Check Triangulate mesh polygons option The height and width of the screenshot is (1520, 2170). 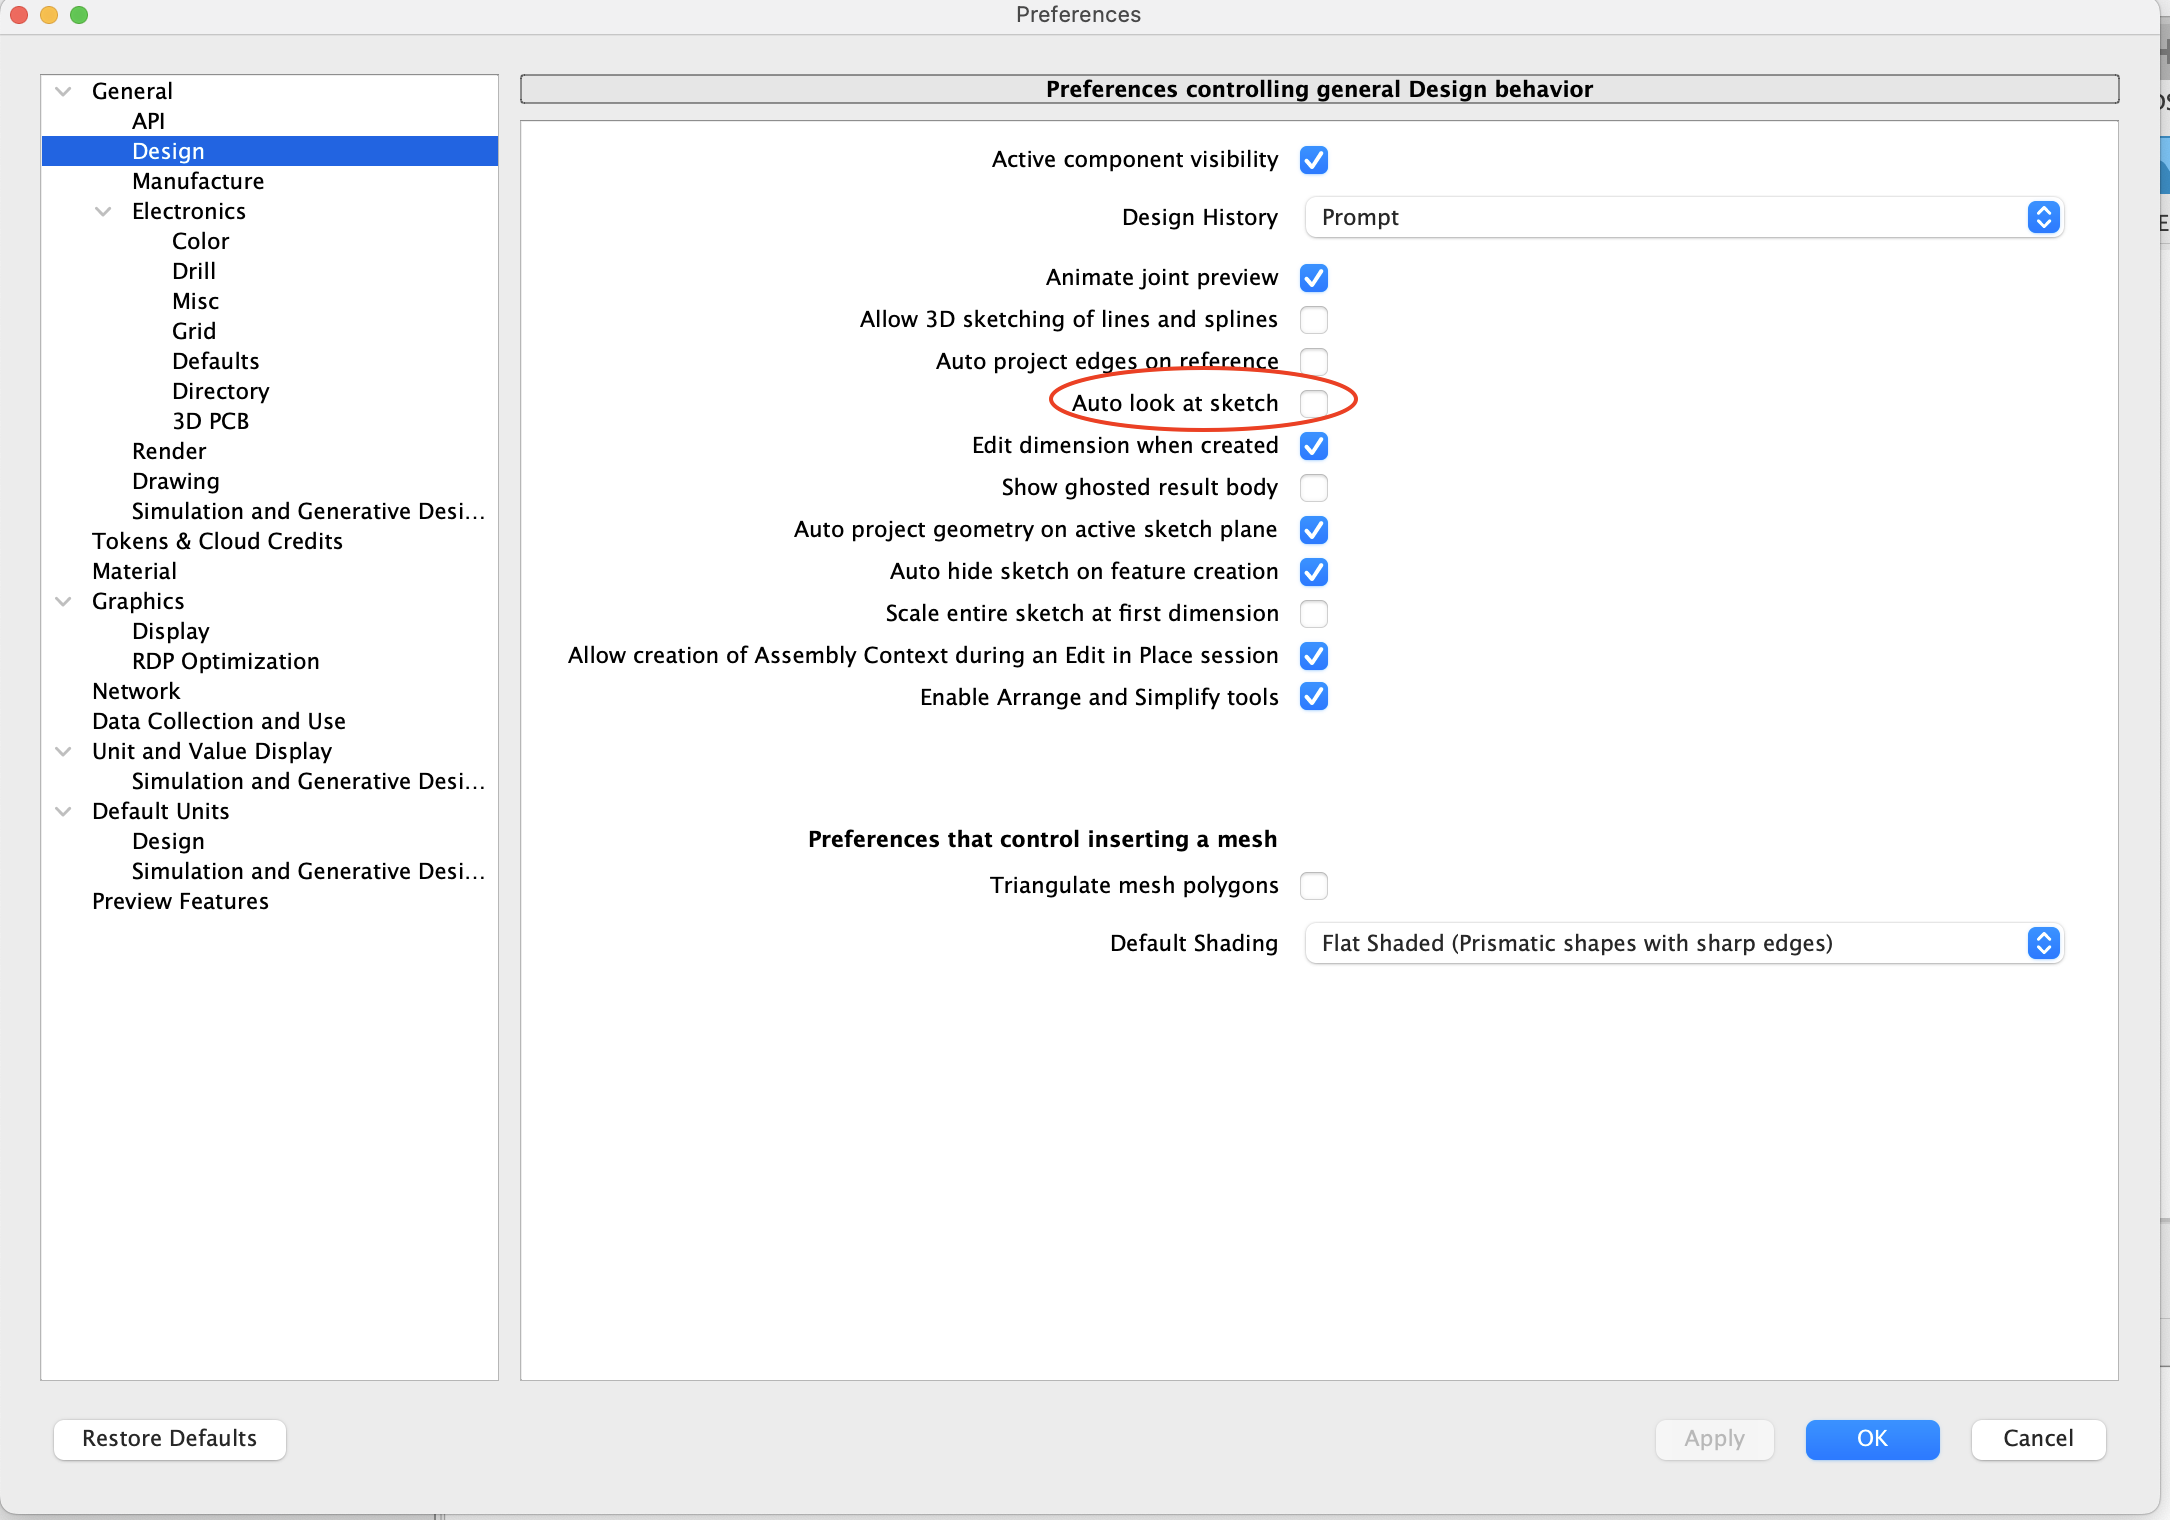pyautogui.click(x=1314, y=886)
